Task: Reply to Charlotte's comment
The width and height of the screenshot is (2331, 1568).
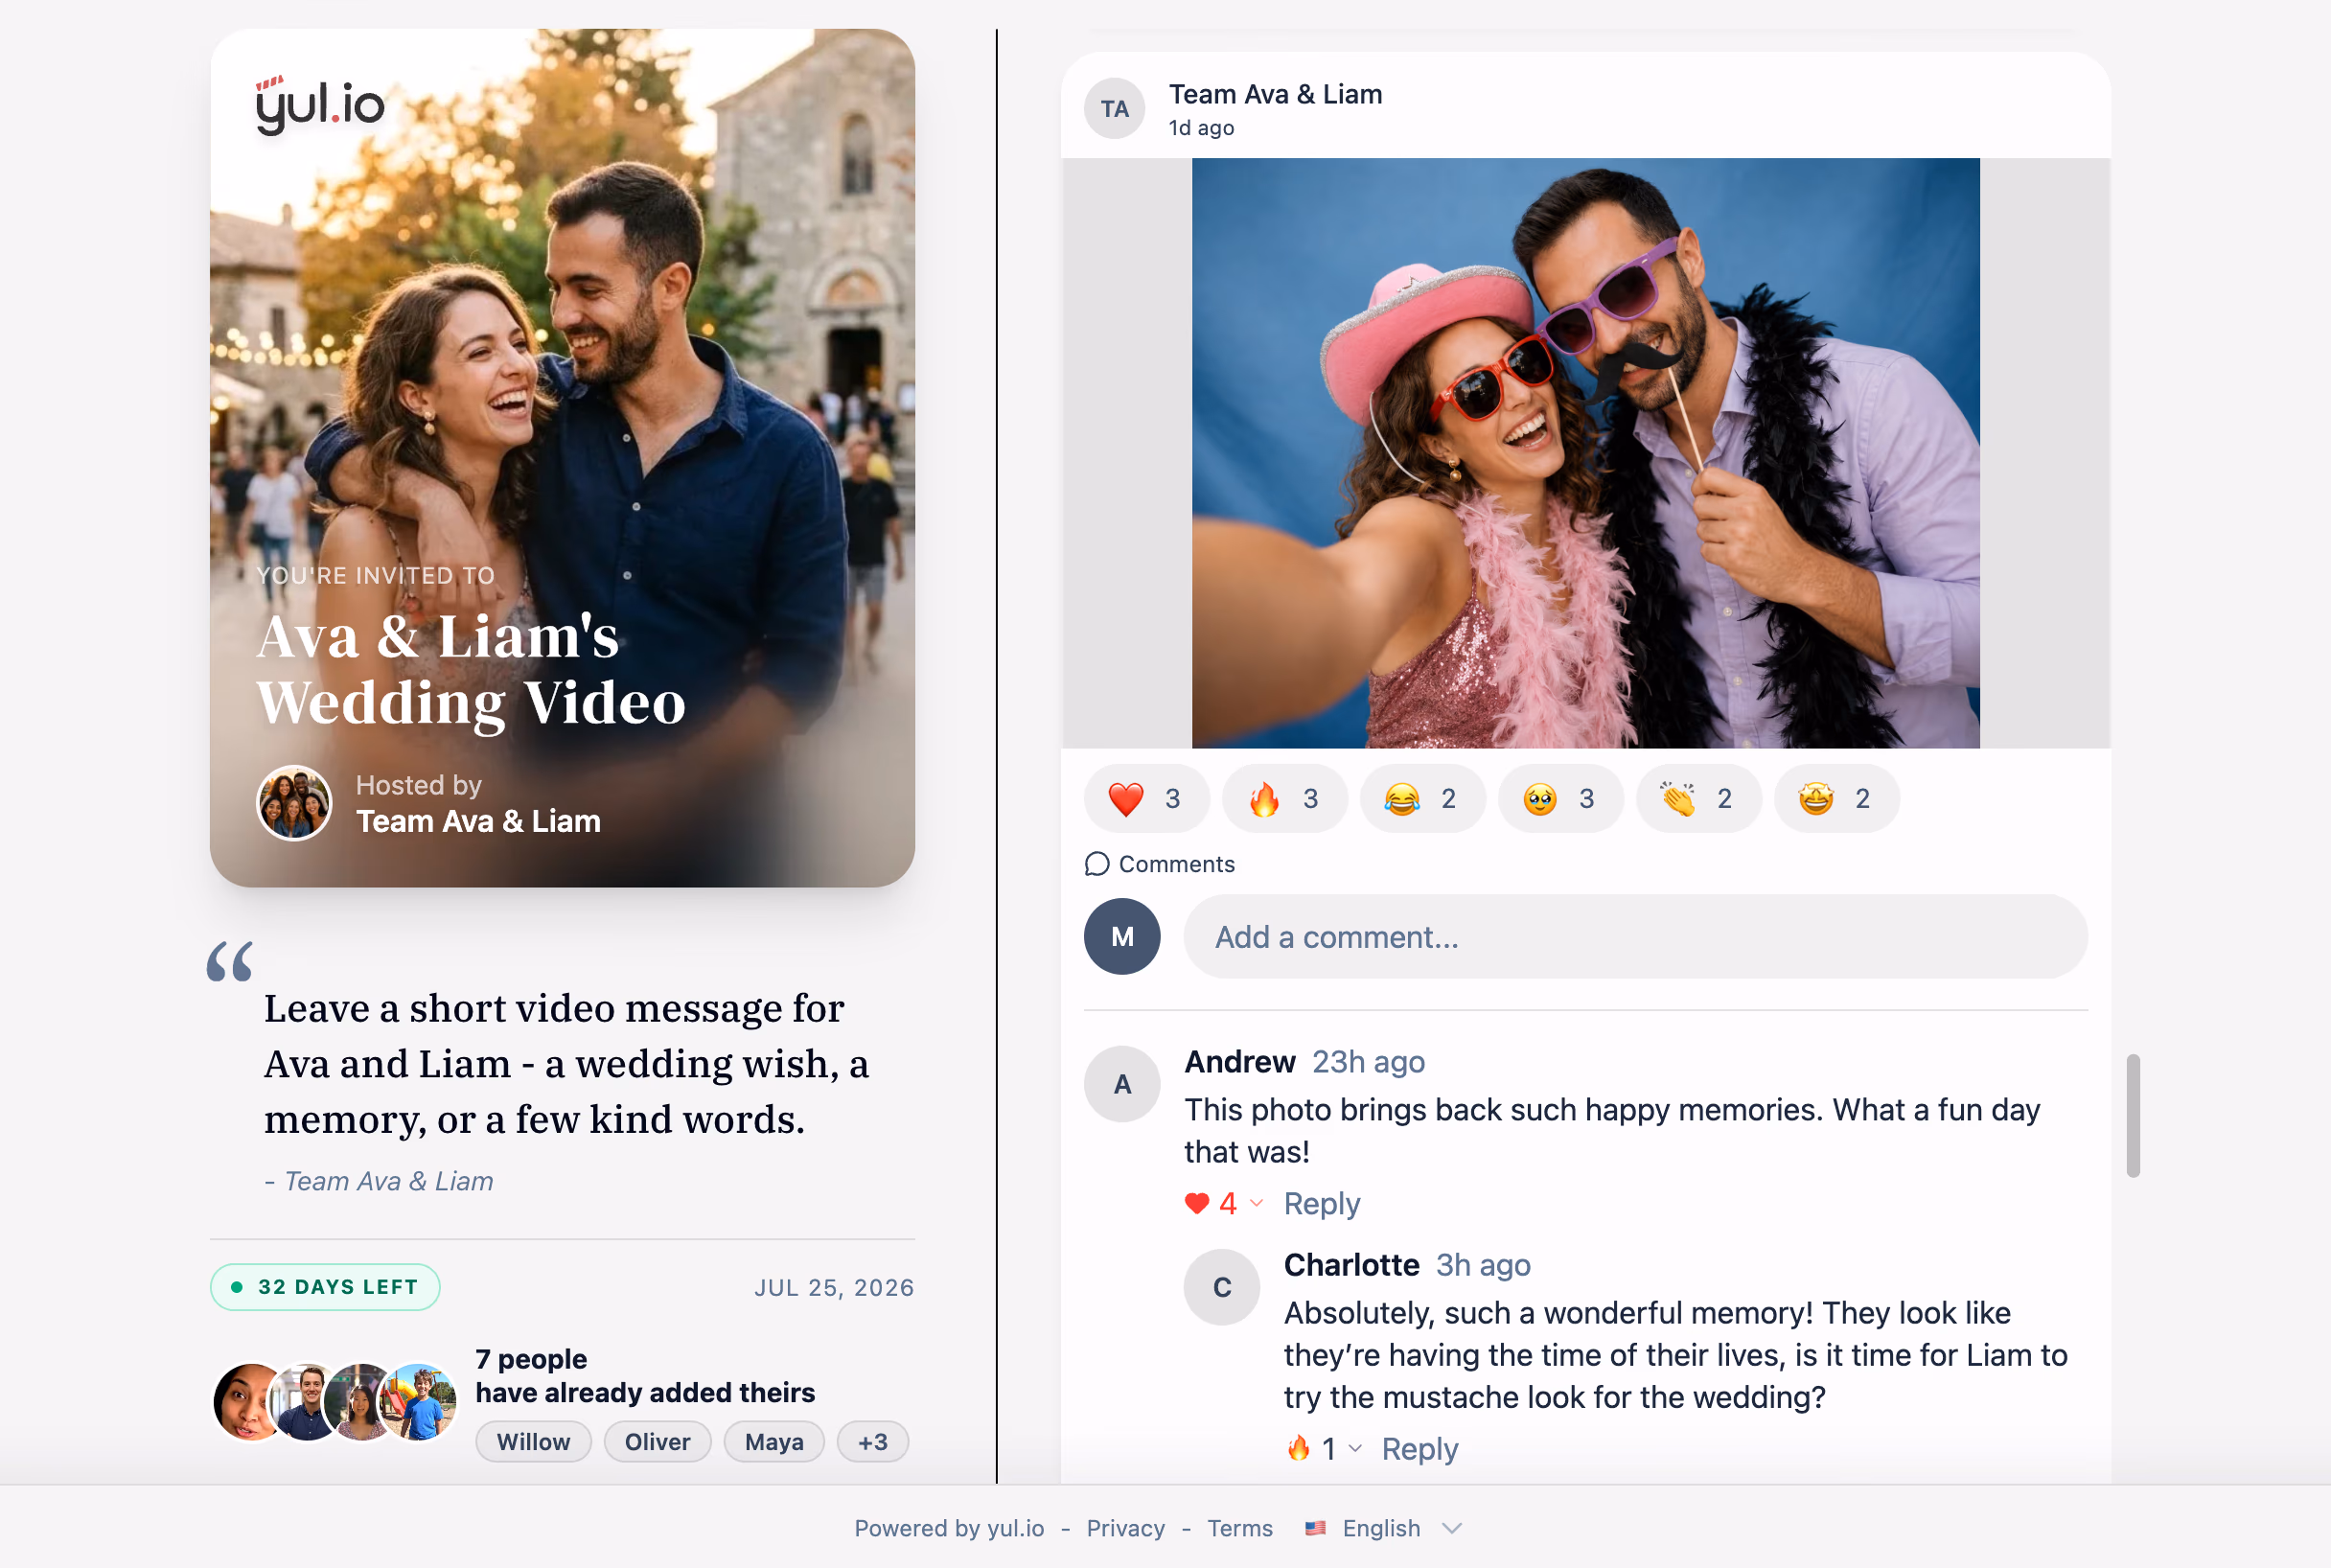Action: click(1419, 1449)
